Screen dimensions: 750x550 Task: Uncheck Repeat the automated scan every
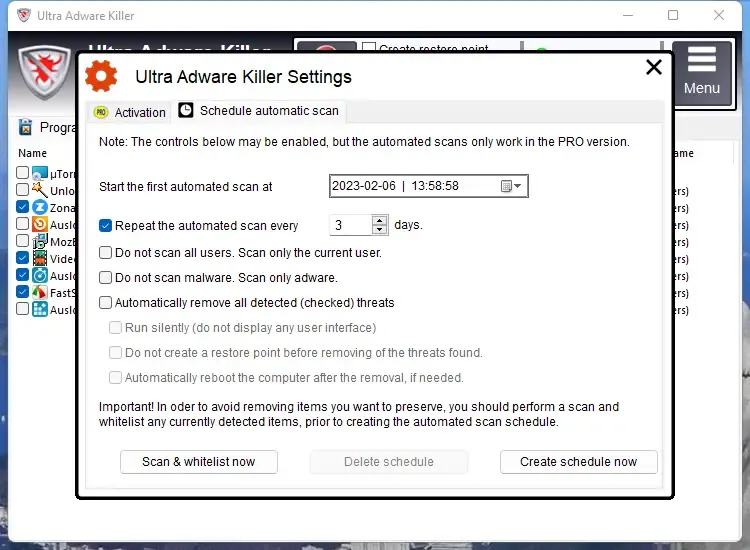(x=105, y=226)
